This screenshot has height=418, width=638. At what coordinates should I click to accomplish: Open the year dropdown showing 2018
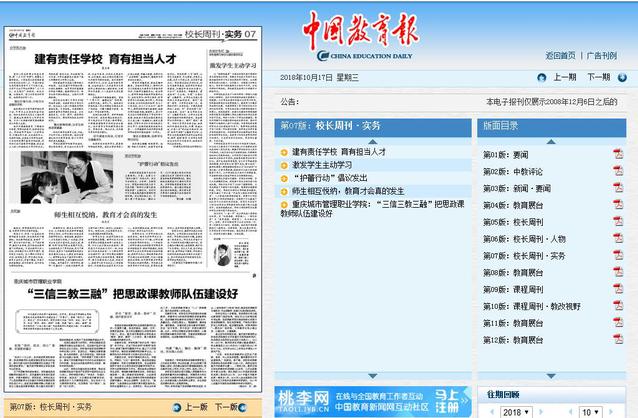coord(515,412)
